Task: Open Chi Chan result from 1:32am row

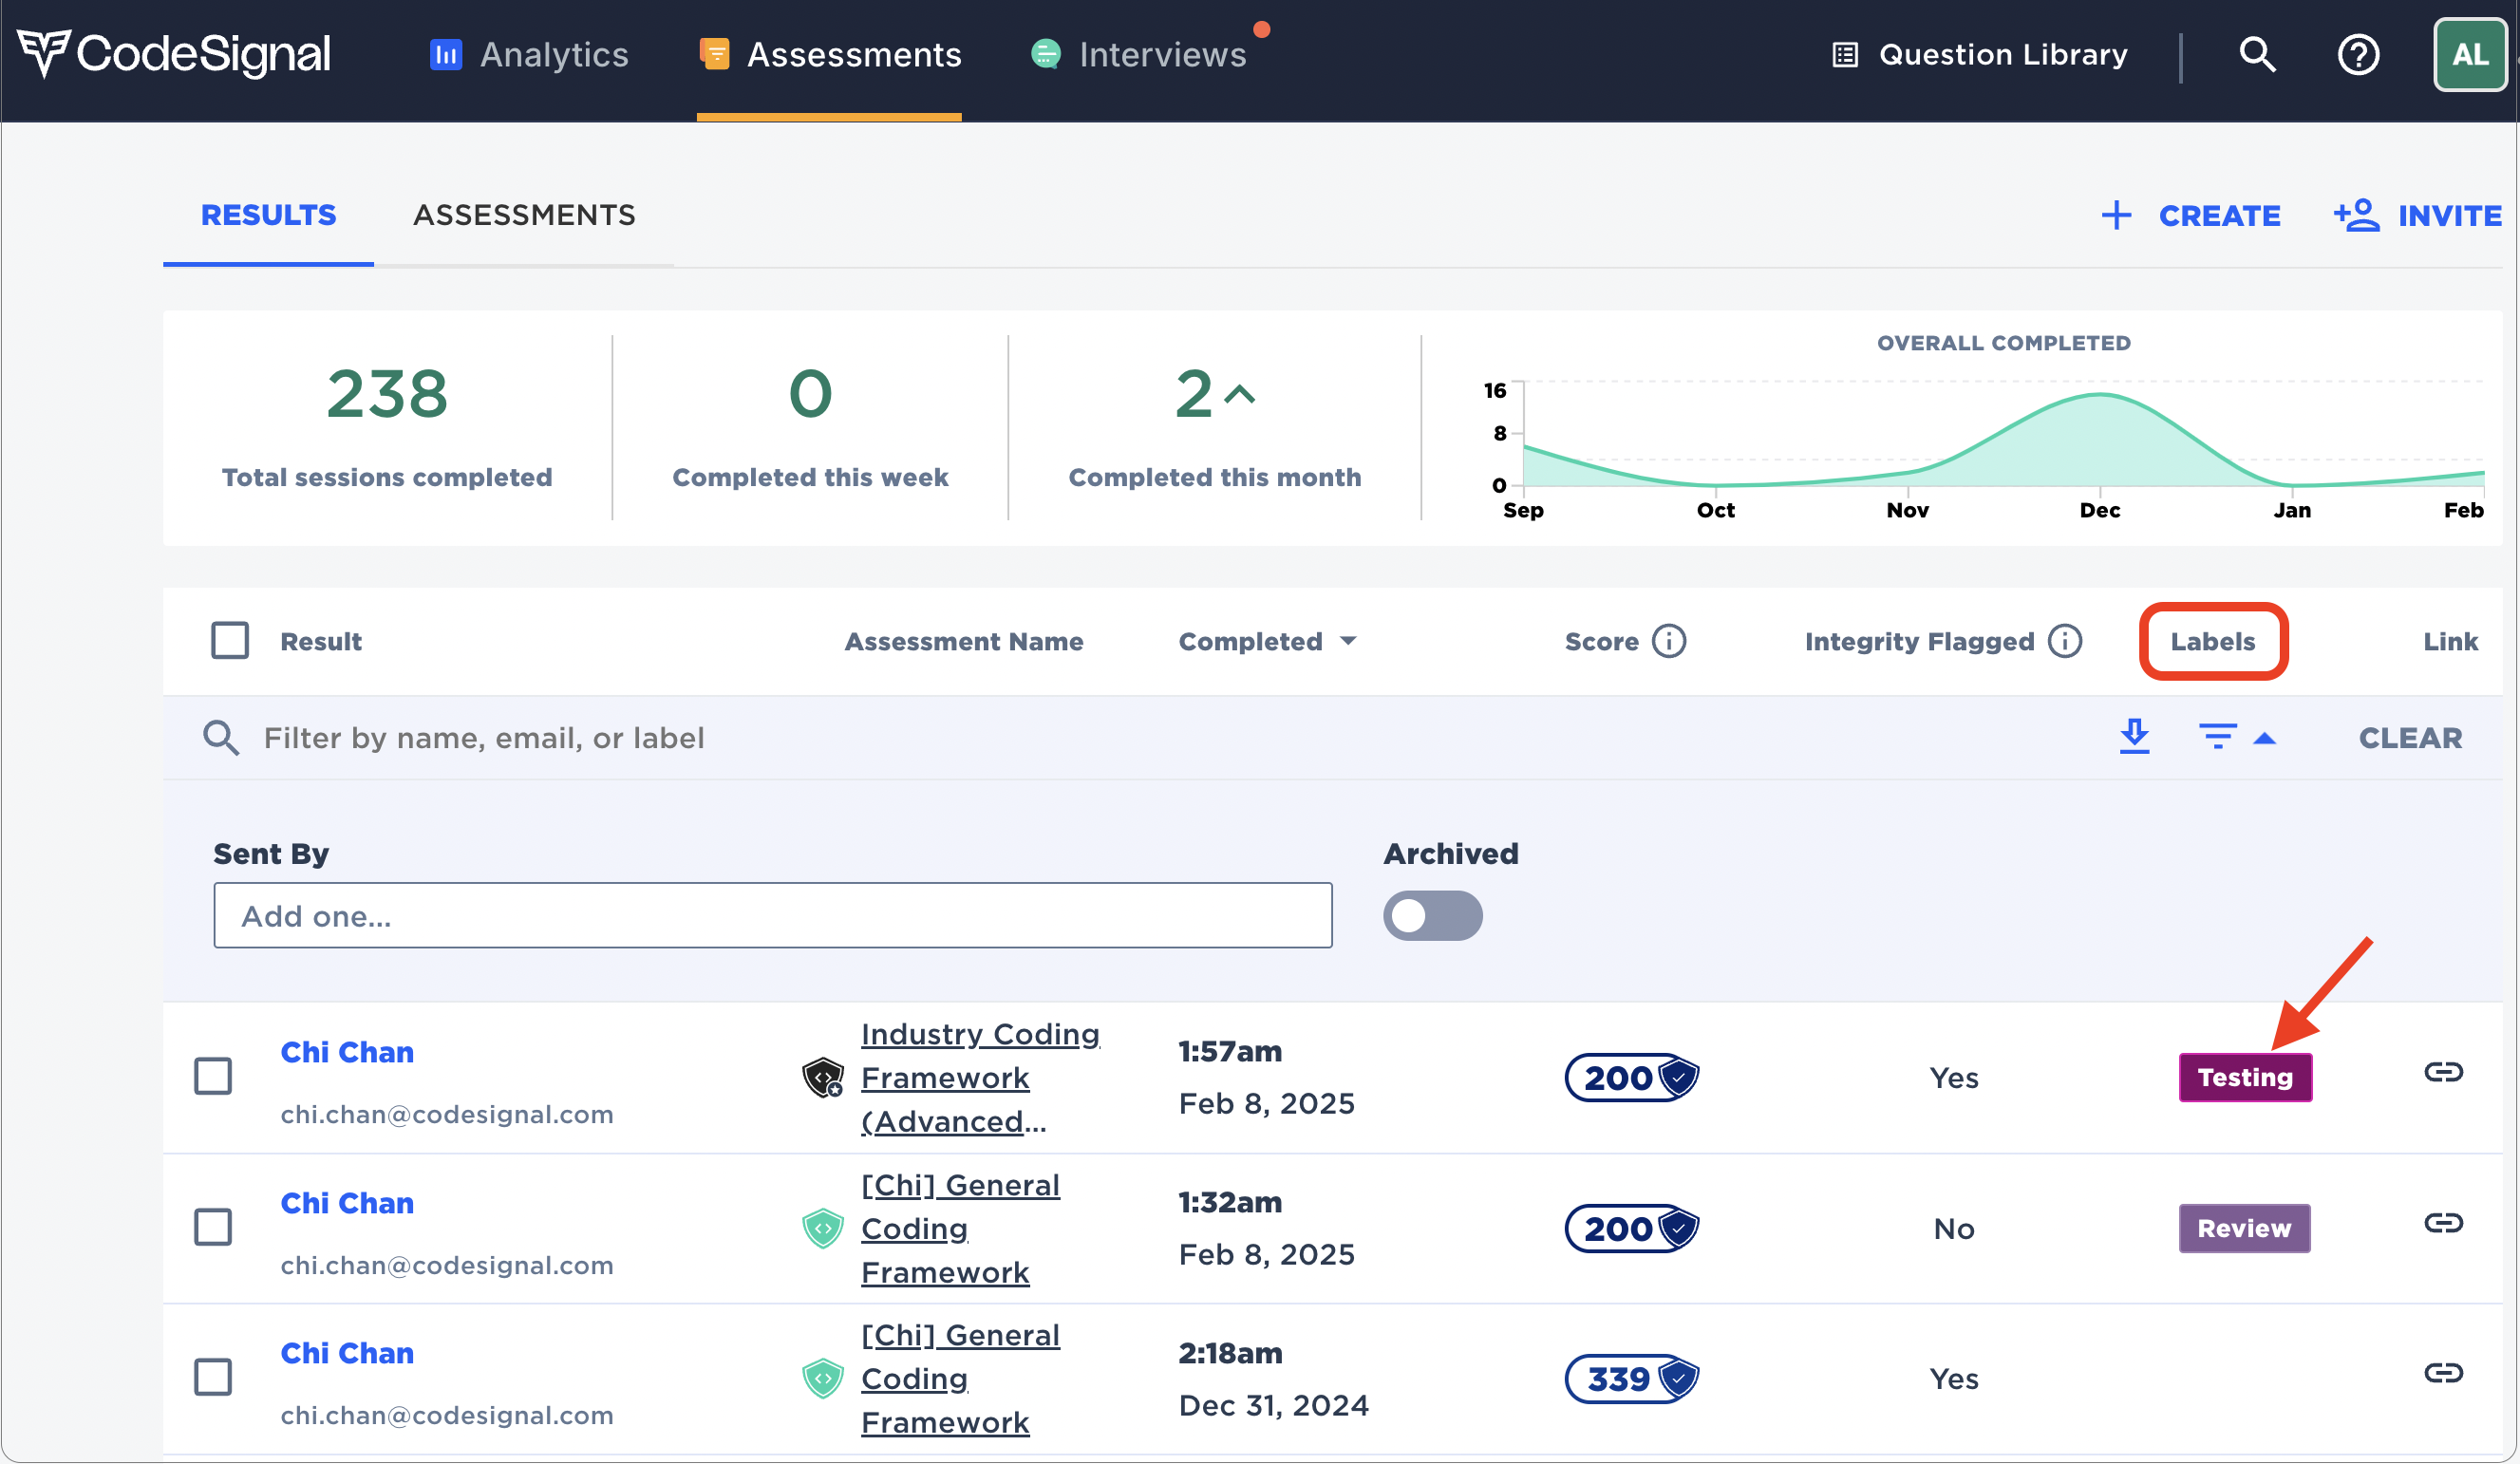Action: point(346,1203)
